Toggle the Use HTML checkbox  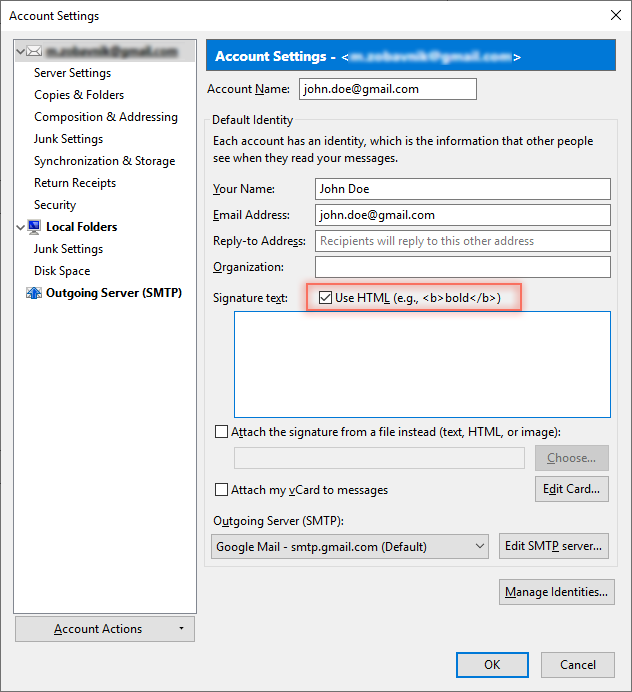point(325,298)
